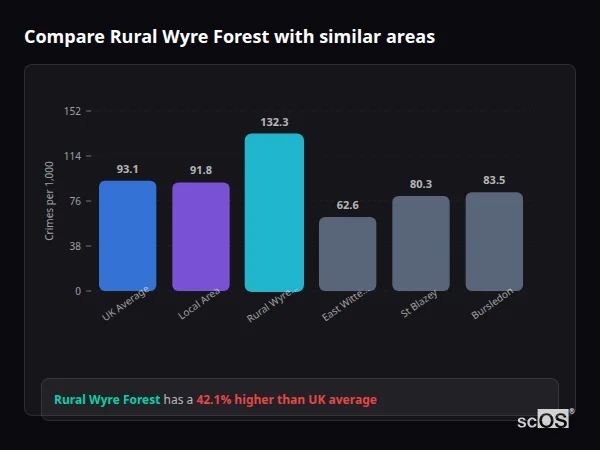Select the East Witte... grey bar

tap(347, 254)
